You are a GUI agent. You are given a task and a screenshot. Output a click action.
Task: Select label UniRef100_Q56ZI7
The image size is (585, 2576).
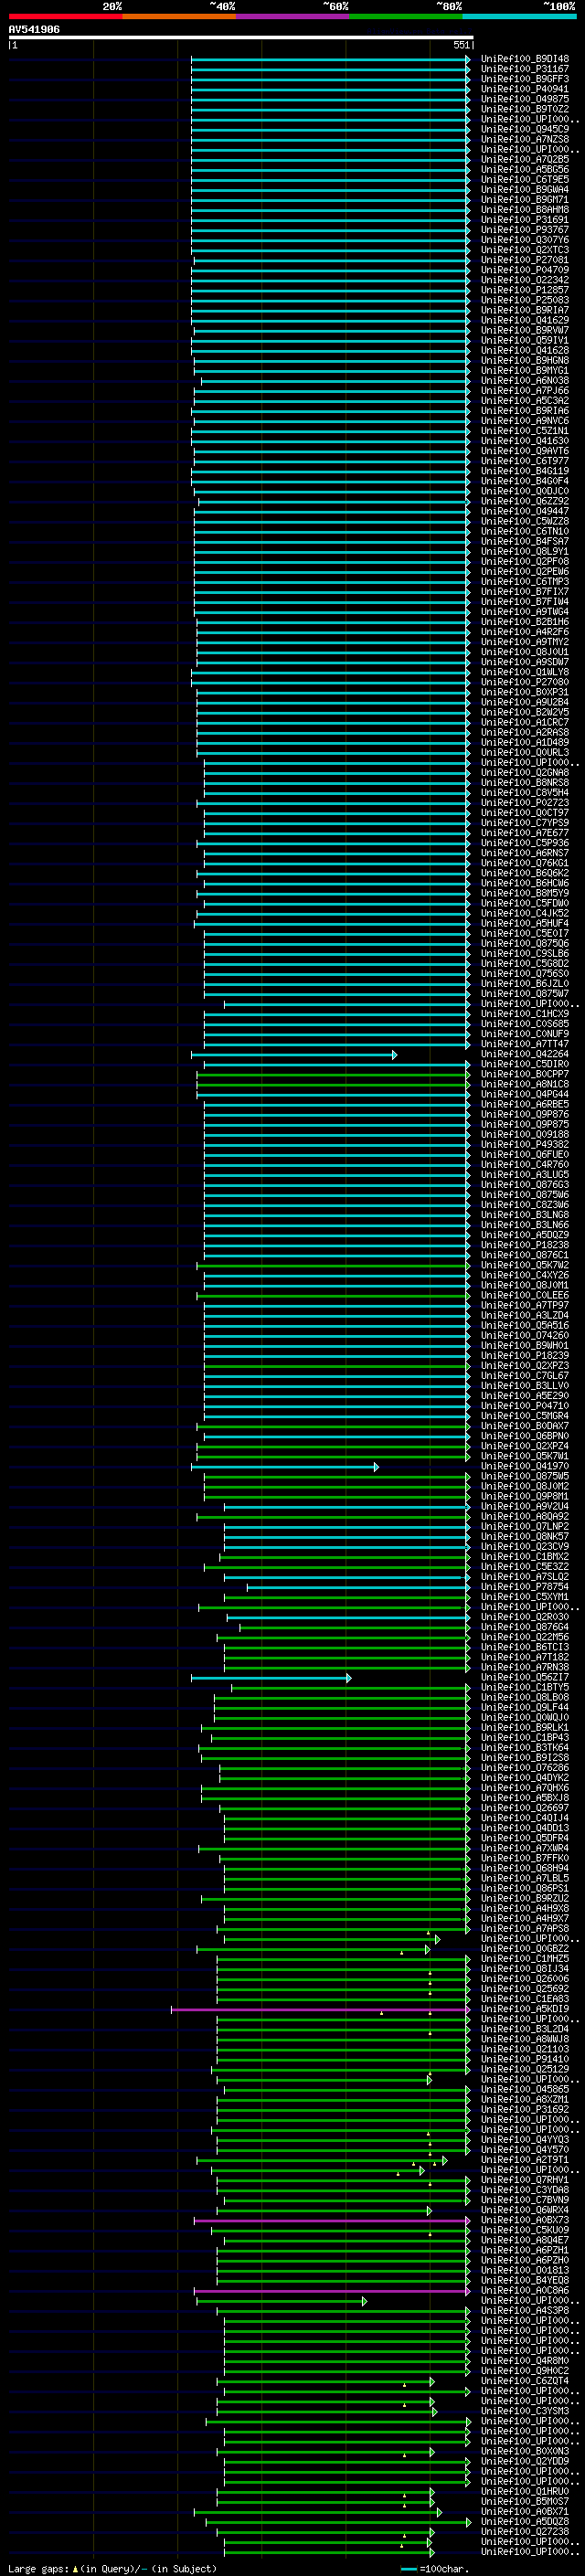524,1677
